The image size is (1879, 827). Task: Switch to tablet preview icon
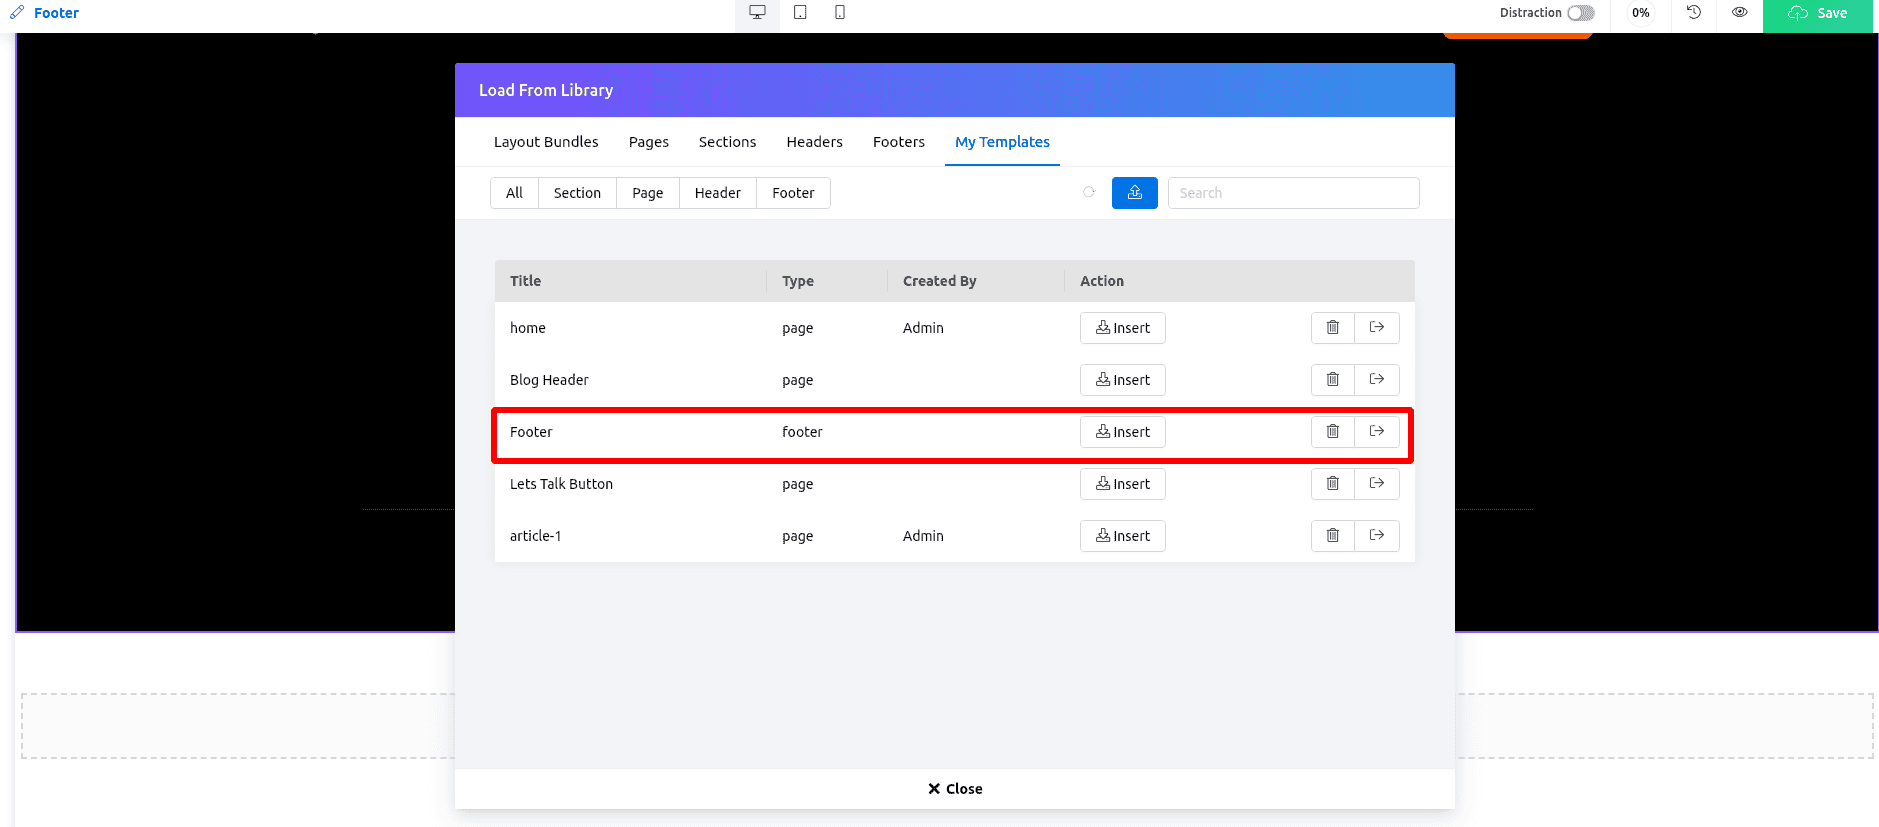coord(800,13)
